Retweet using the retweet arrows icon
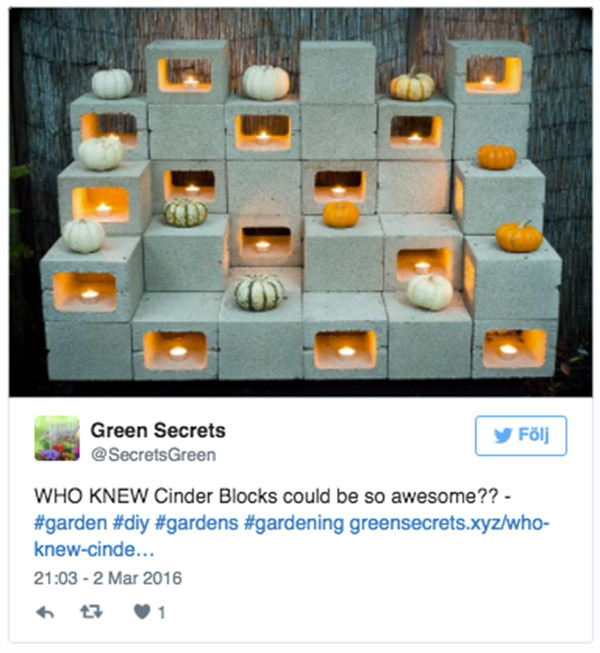The height and width of the screenshot is (653, 600). pyautogui.click(x=91, y=612)
